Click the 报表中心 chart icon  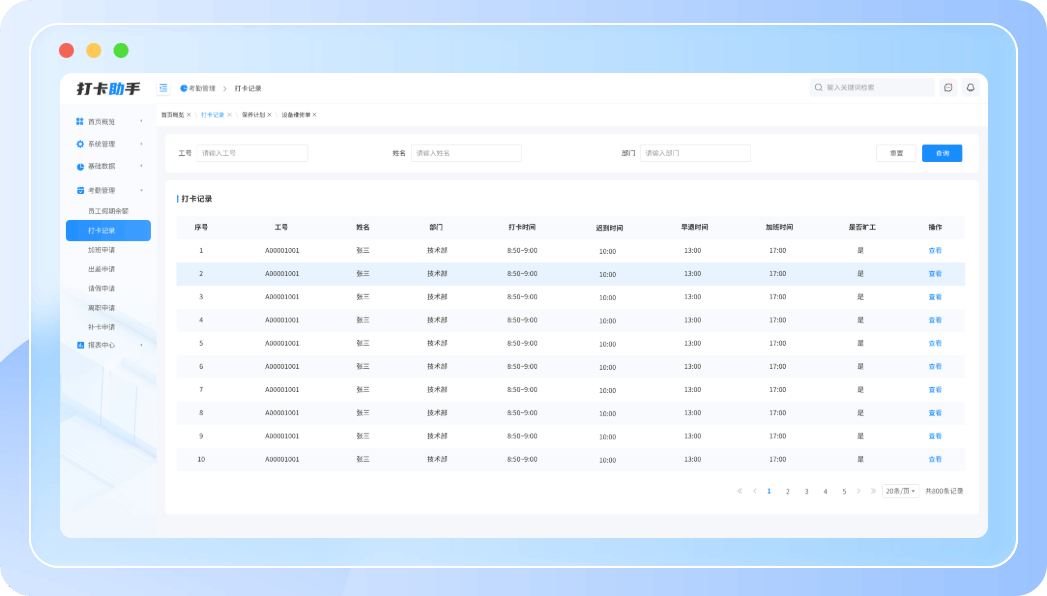tap(80, 345)
